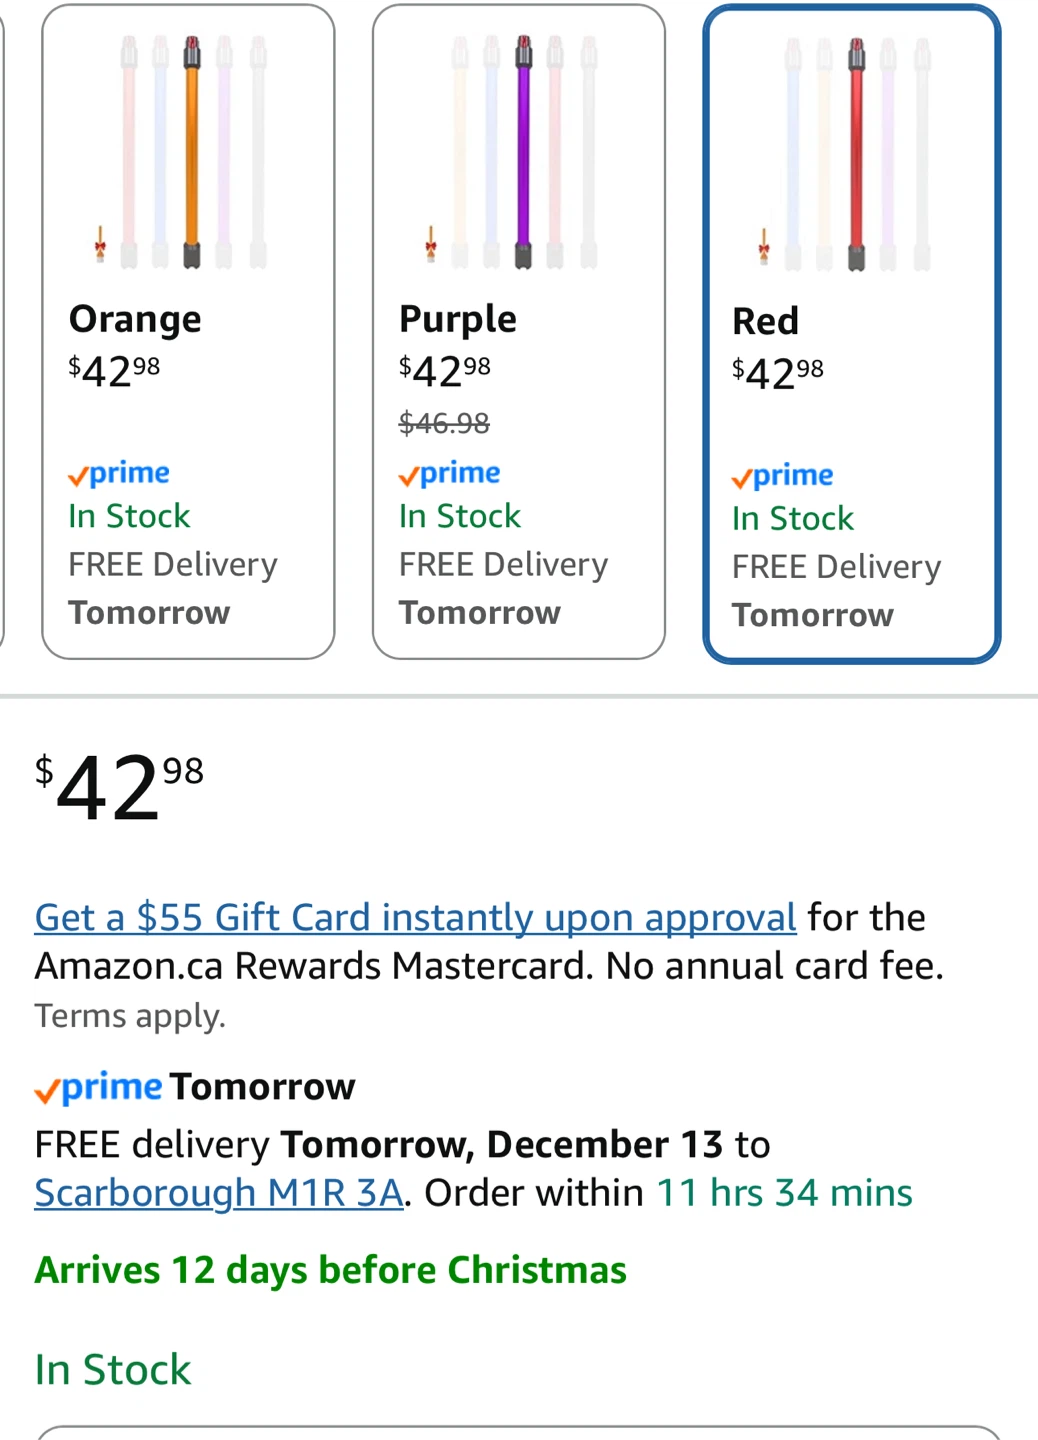Click the prime logo in the Red card

click(782, 476)
